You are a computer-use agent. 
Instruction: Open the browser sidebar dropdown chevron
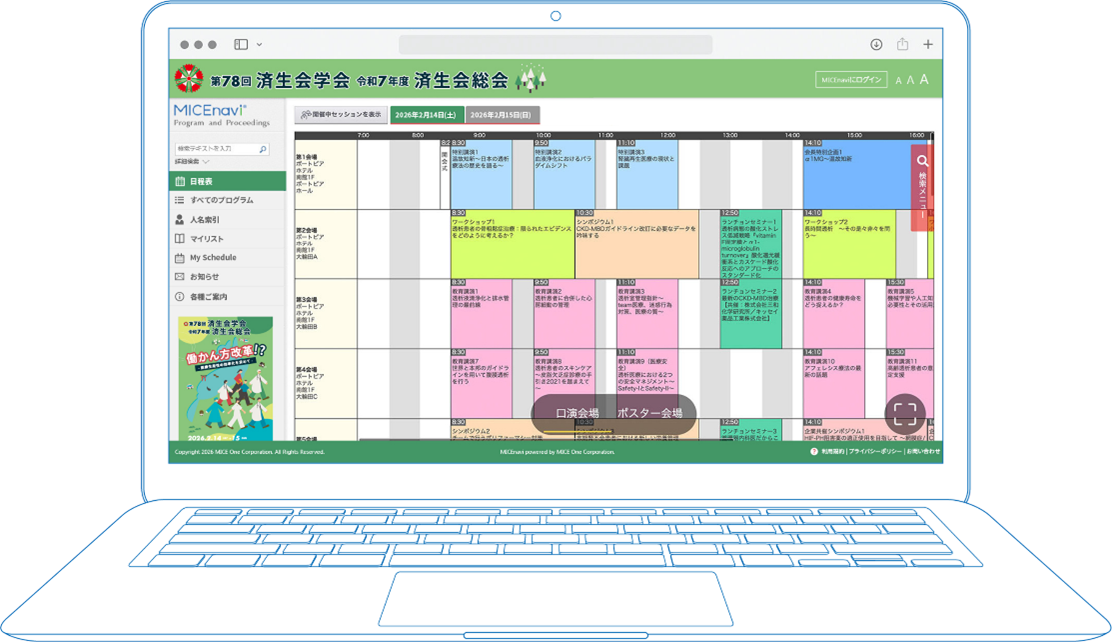pyautogui.click(x=259, y=44)
